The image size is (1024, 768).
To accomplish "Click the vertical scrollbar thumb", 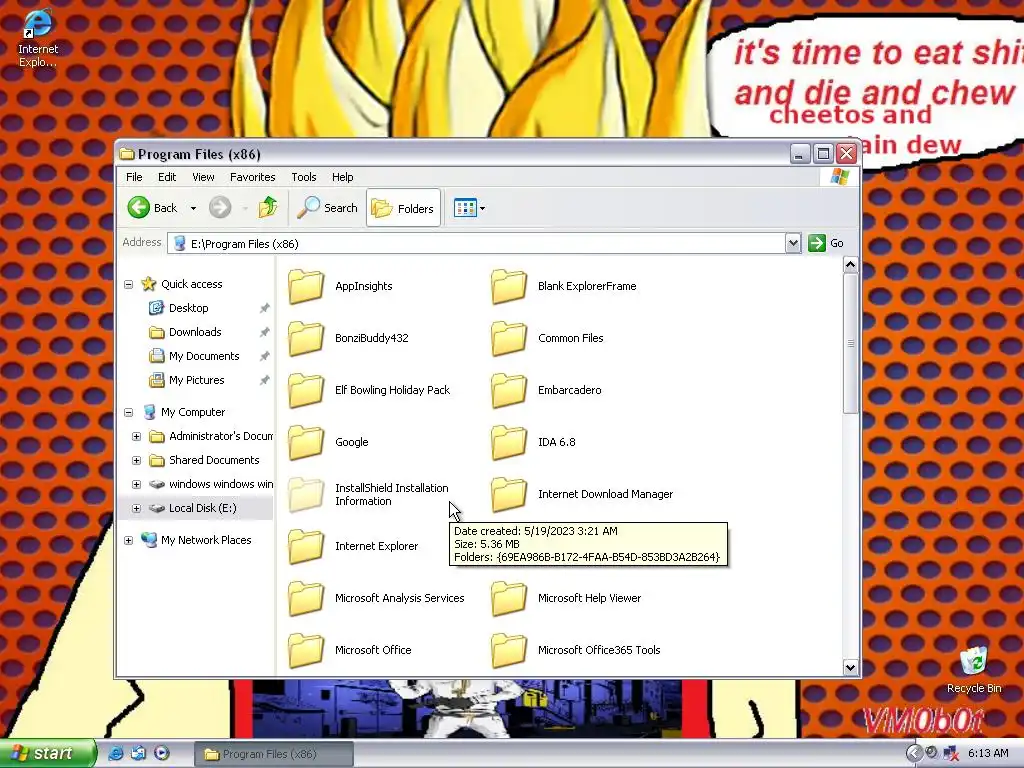I will (850, 344).
